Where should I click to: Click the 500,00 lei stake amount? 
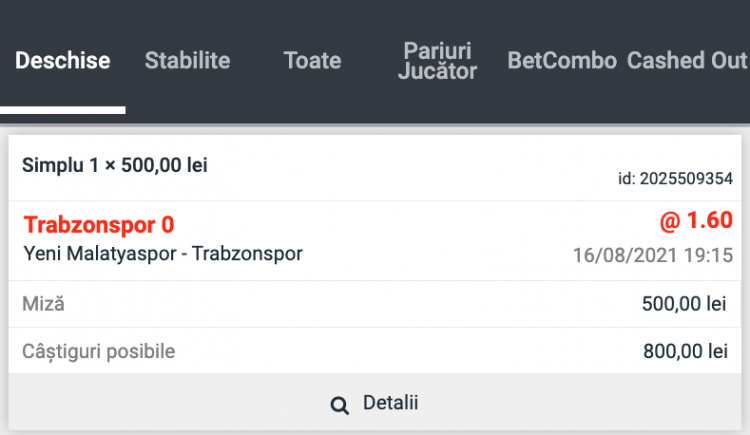pos(685,304)
